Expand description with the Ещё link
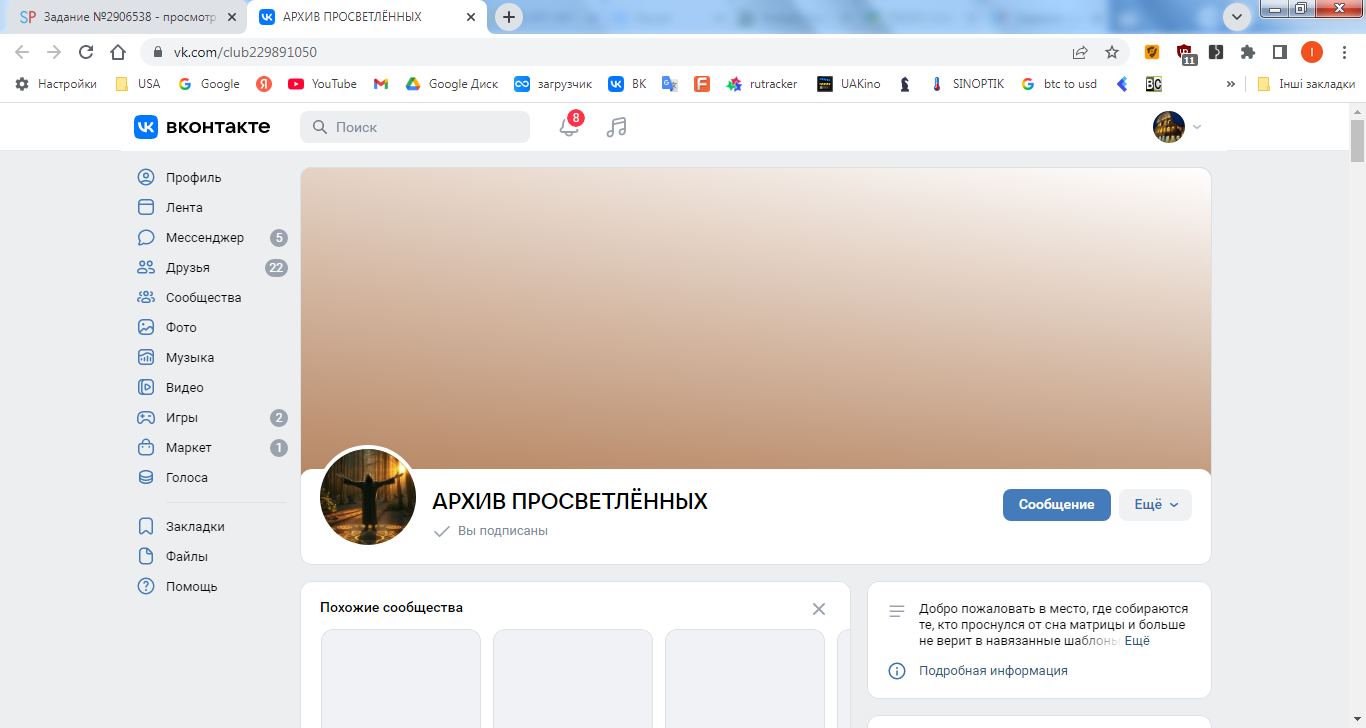The image size is (1366, 728). pos(1137,641)
